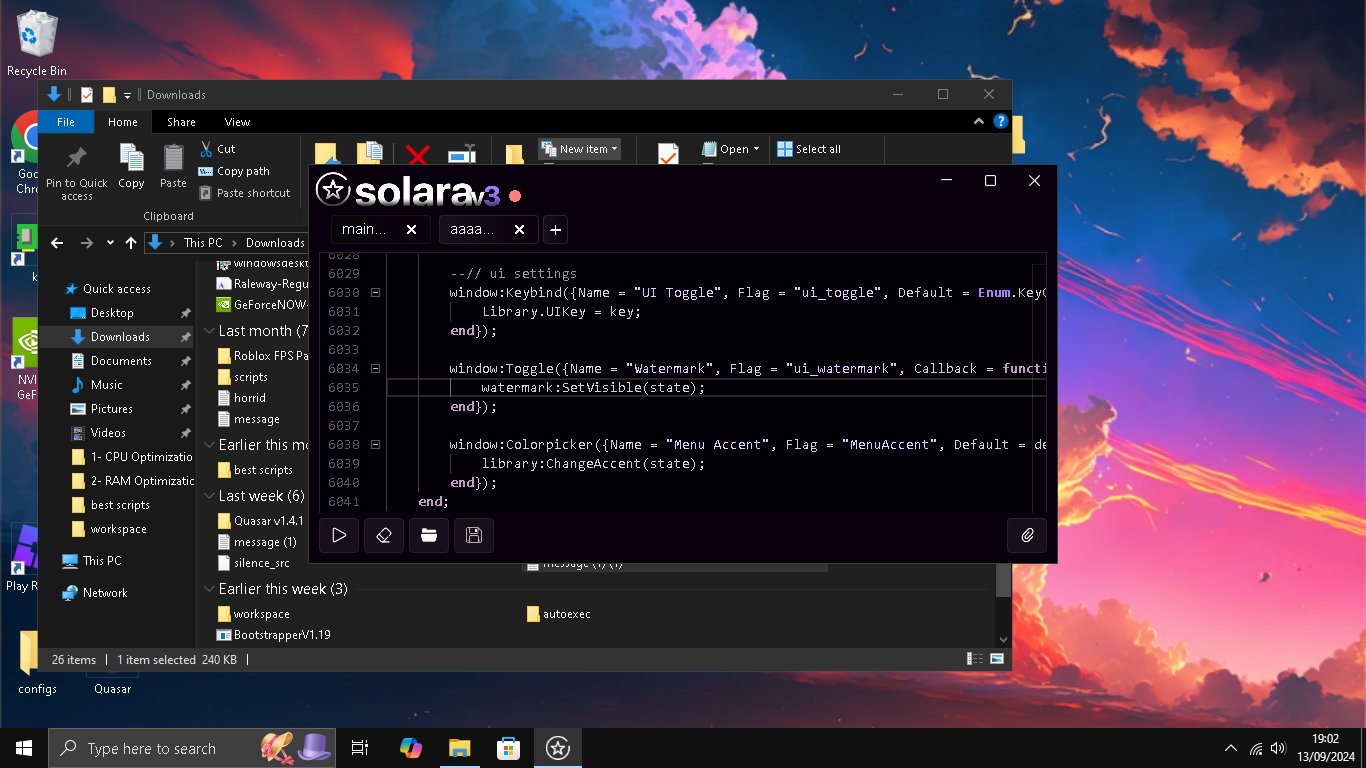Image resolution: width=1366 pixels, height=768 pixels.
Task: Go up one folder with the up arrow
Action: click(x=131, y=243)
